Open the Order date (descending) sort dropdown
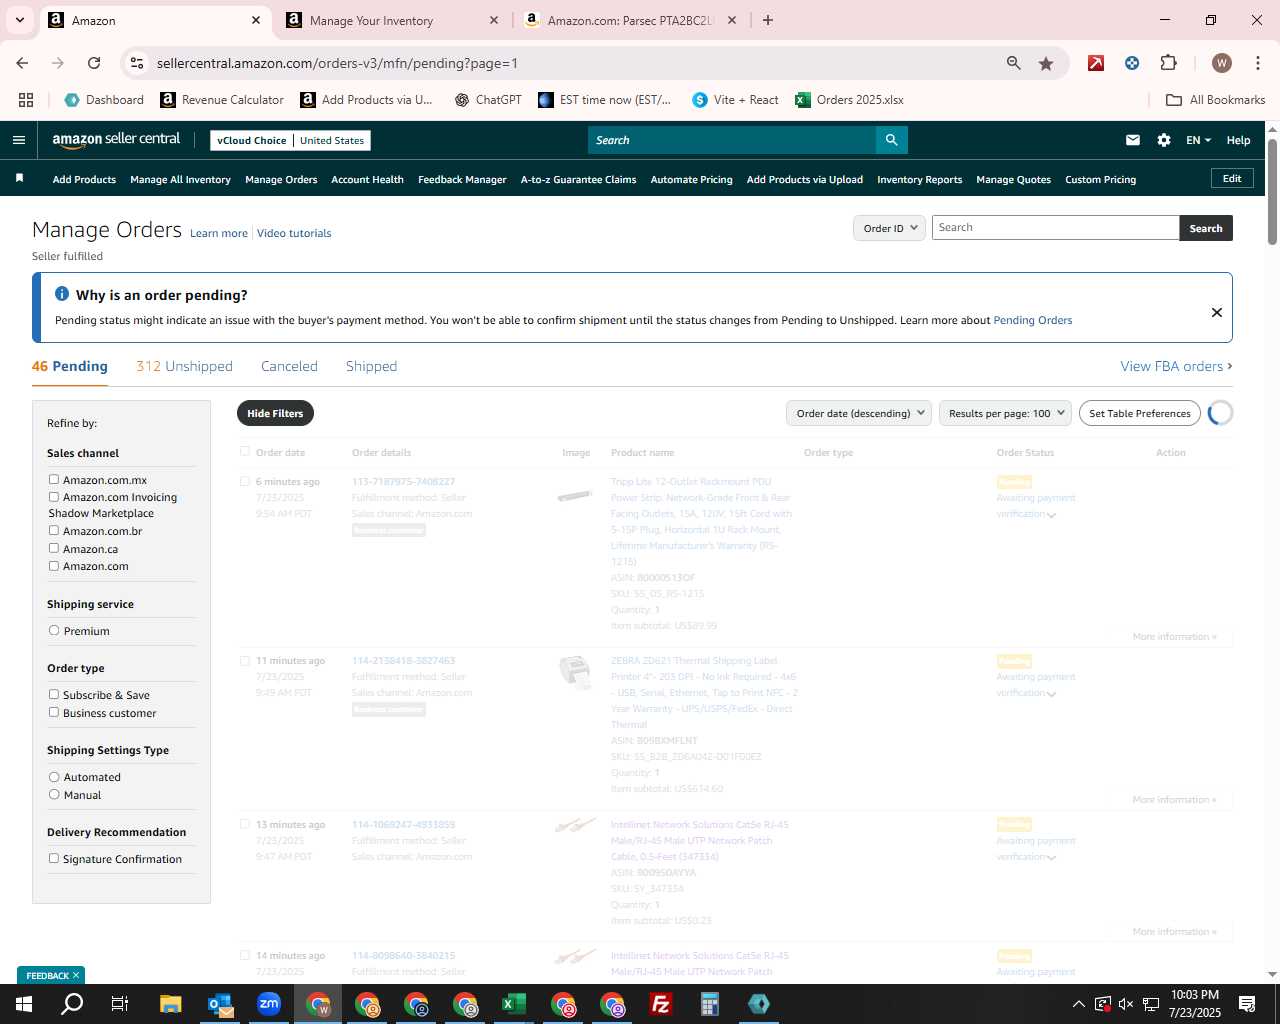This screenshot has height=1024, width=1280. tap(859, 413)
